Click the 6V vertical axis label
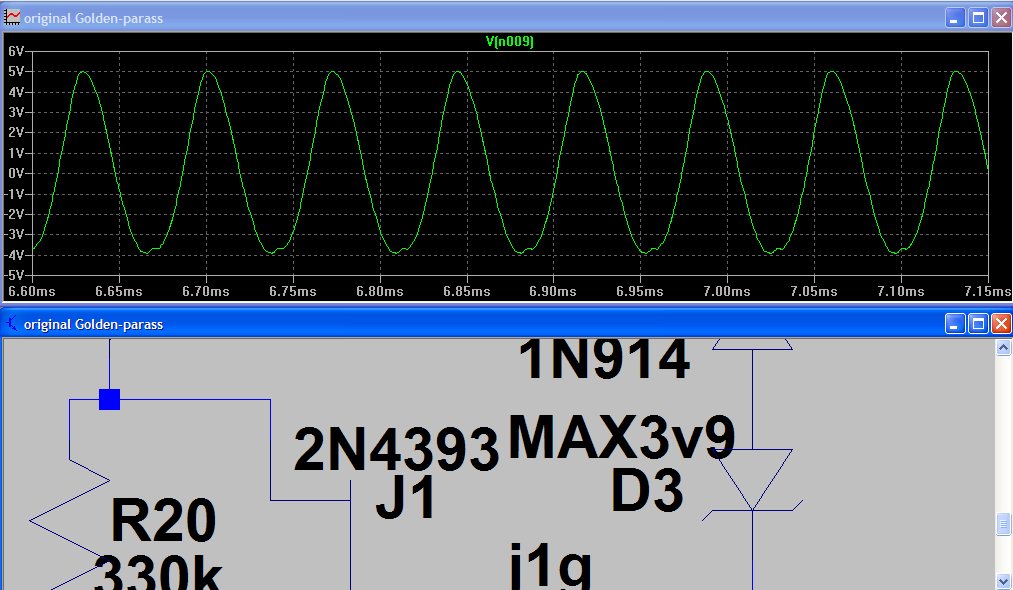The height and width of the screenshot is (590, 1013). (16, 52)
